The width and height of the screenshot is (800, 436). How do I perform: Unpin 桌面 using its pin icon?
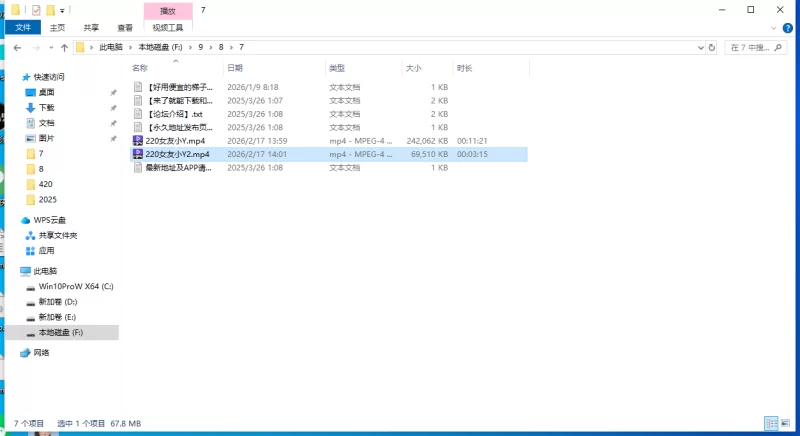click(x=113, y=93)
